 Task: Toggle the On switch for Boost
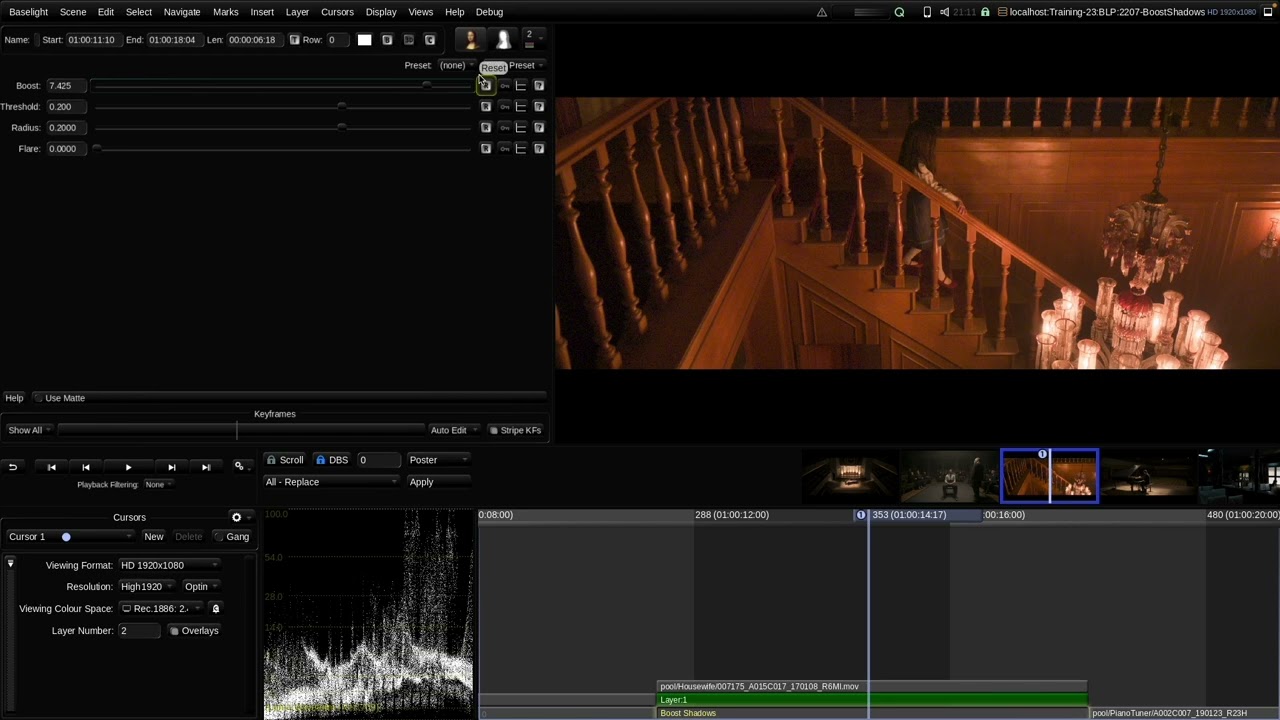[x=504, y=86]
